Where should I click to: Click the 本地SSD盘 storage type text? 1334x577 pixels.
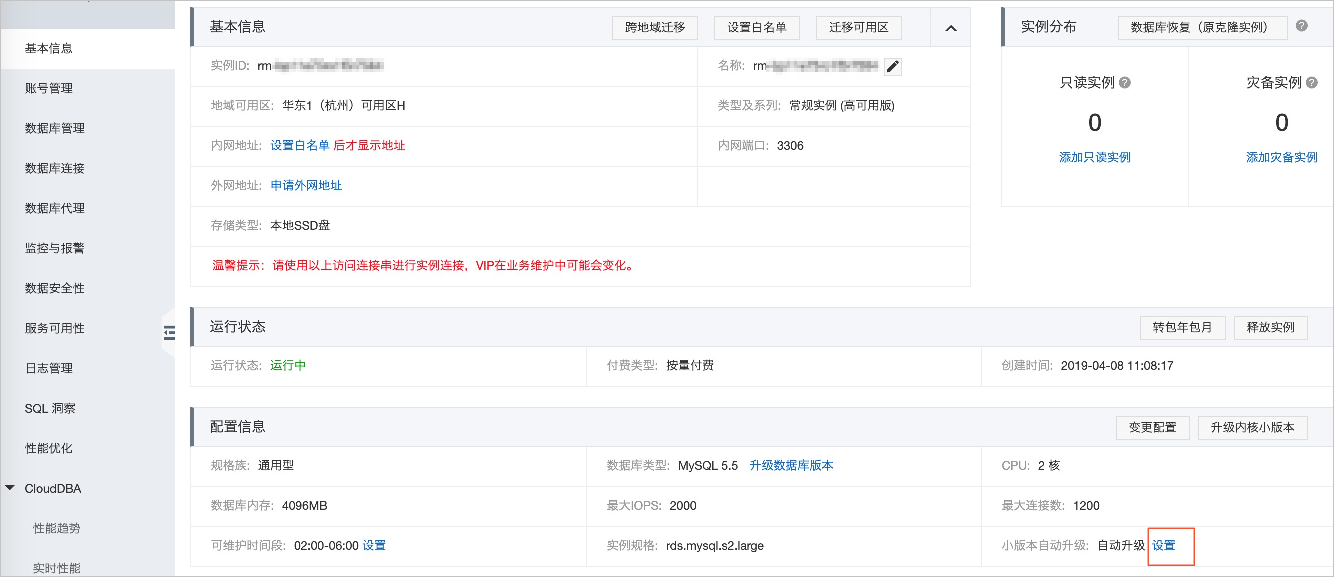point(300,225)
